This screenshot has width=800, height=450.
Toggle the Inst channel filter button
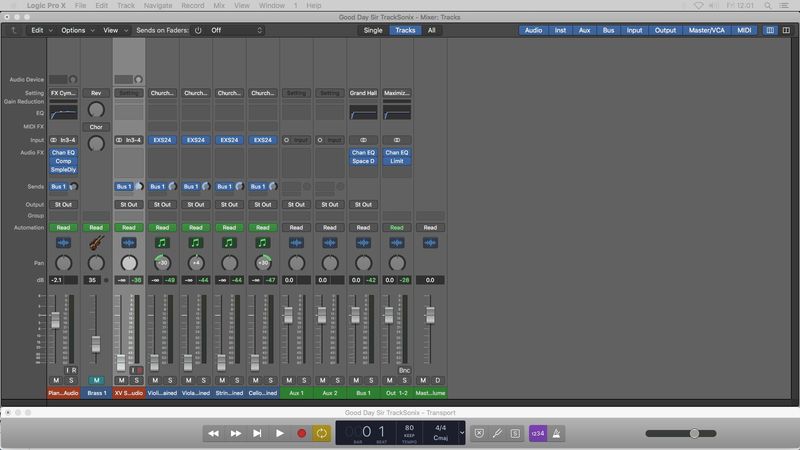560,30
